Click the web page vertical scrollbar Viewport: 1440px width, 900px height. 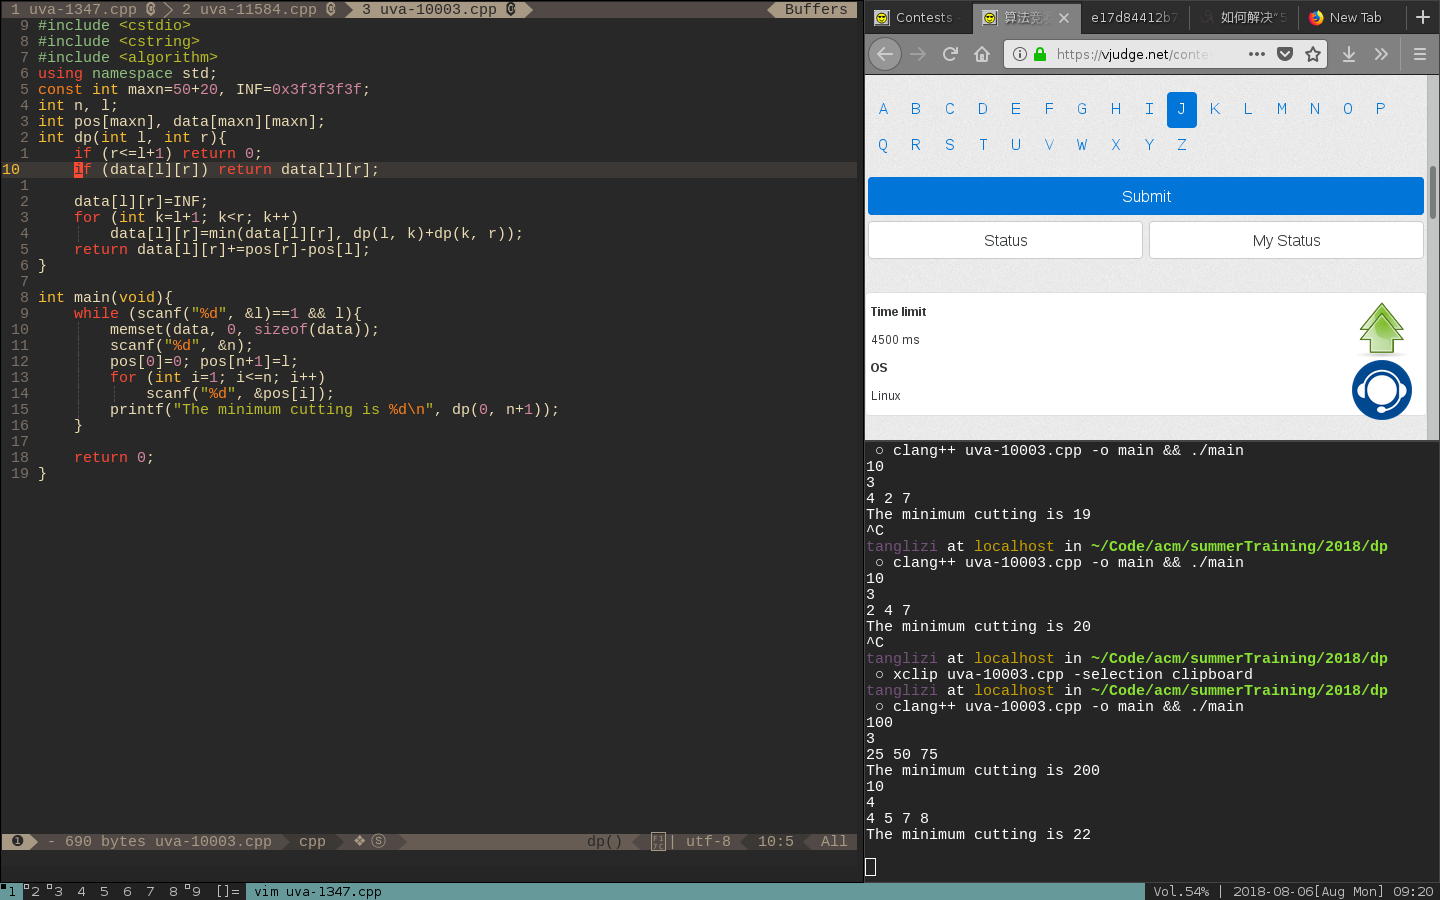pyautogui.click(x=1432, y=192)
